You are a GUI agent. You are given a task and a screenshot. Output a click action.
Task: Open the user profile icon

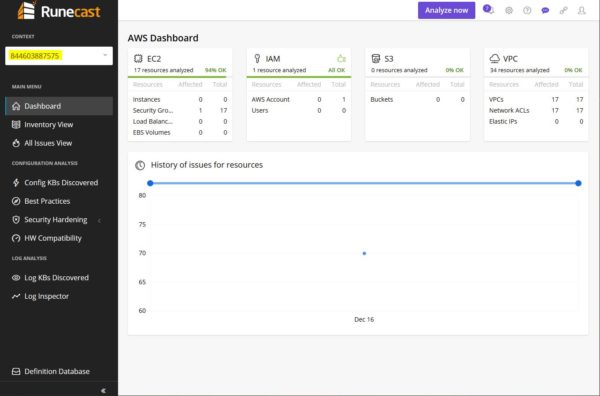582,10
